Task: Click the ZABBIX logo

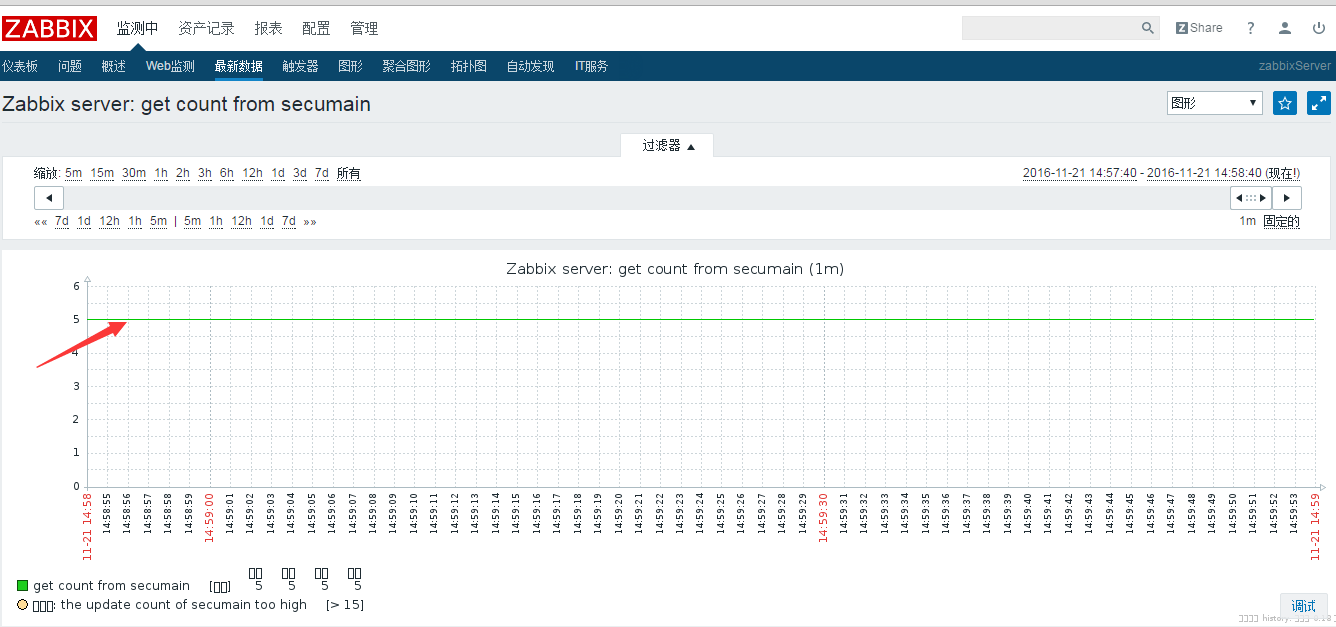Action: tap(50, 28)
